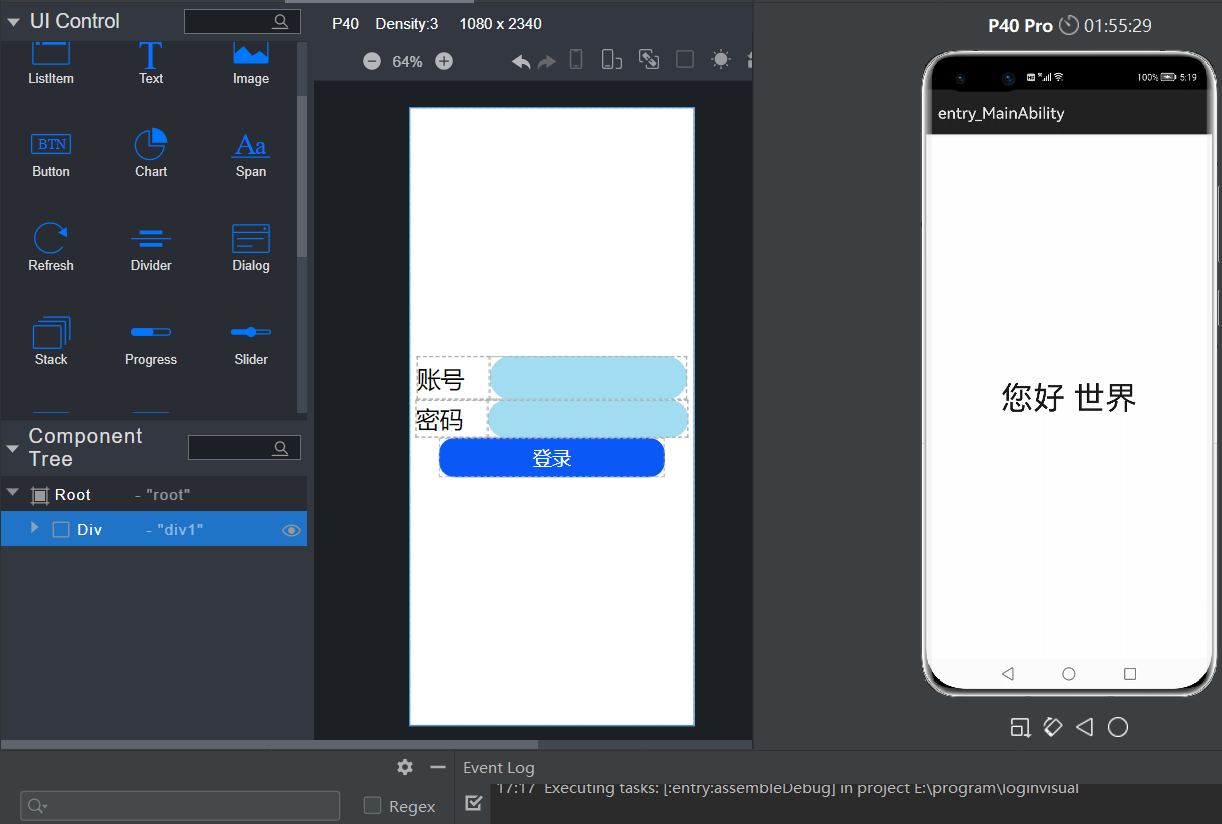Select the 密码 label on canvas
This screenshot has width=1222, height=824.
pos(440,420)
